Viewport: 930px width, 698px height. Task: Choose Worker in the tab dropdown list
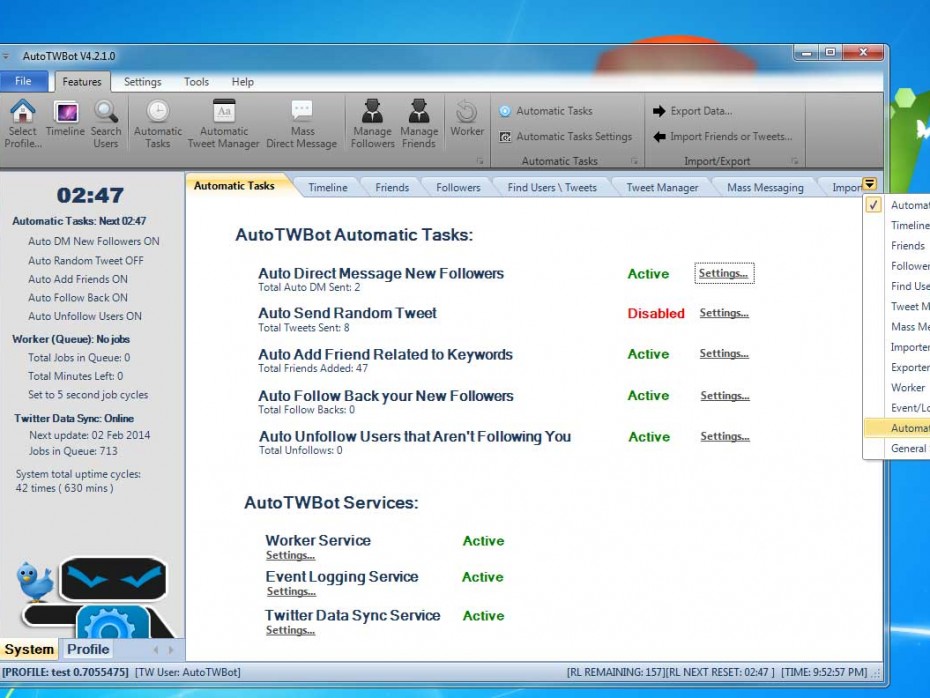pyautogui.click(x=897, y=387)
